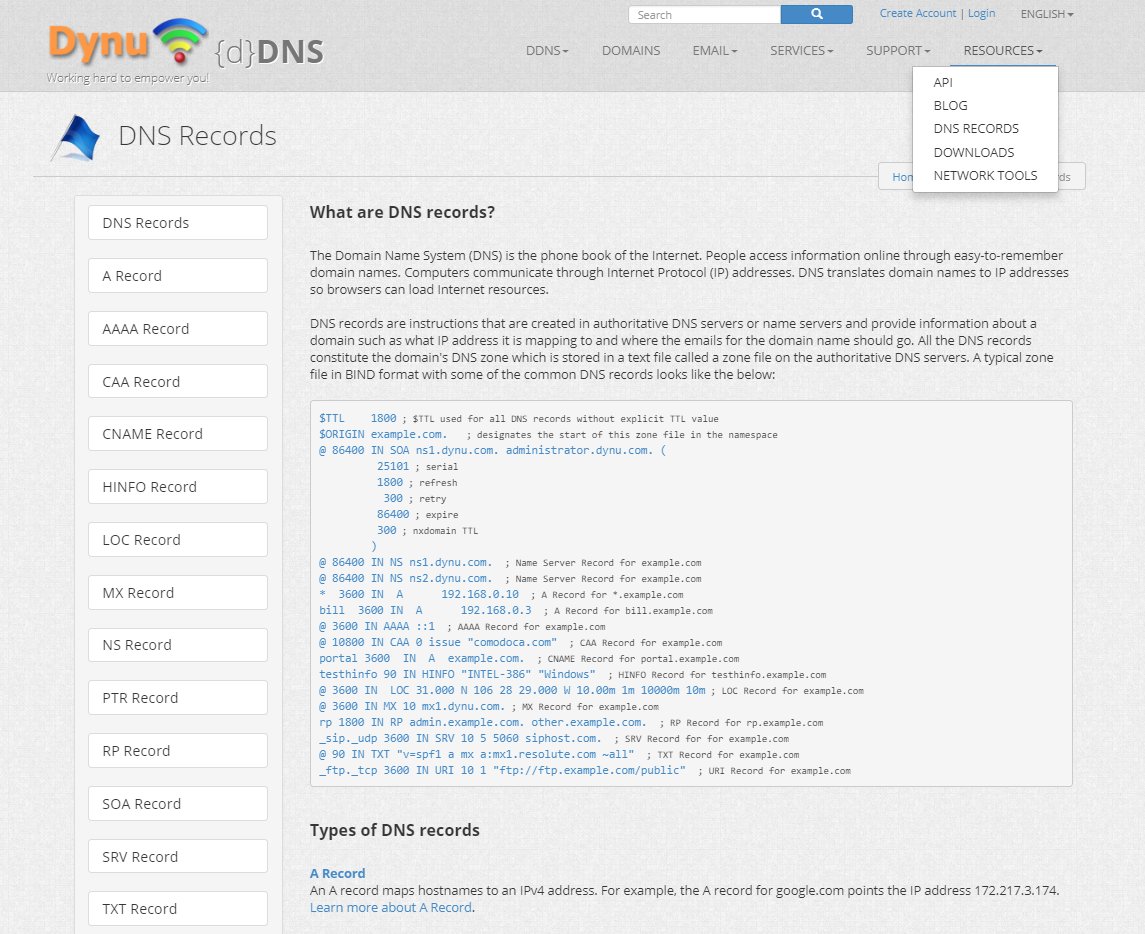
Task: Click the search magnifier button
Action: 816,14
